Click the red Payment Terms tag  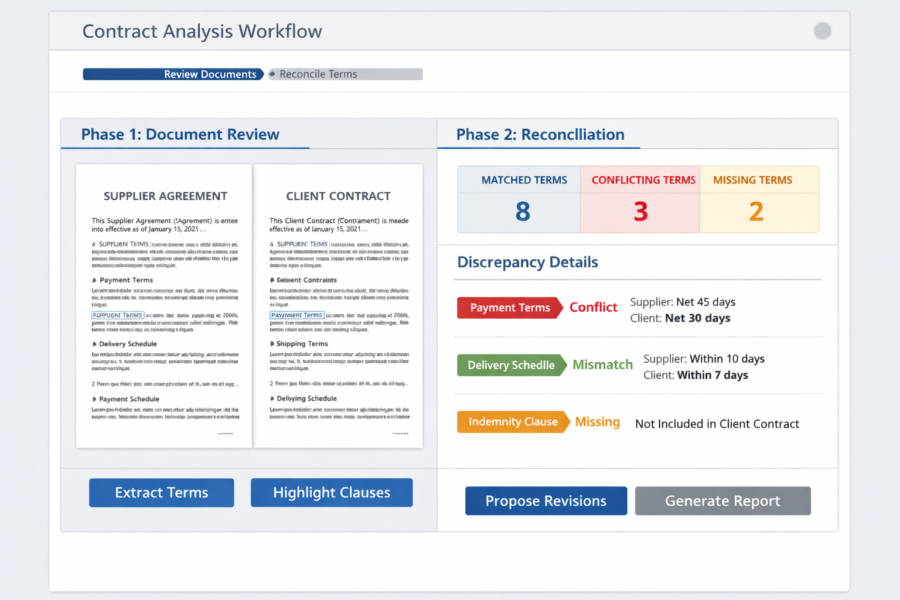click(510, 308)
